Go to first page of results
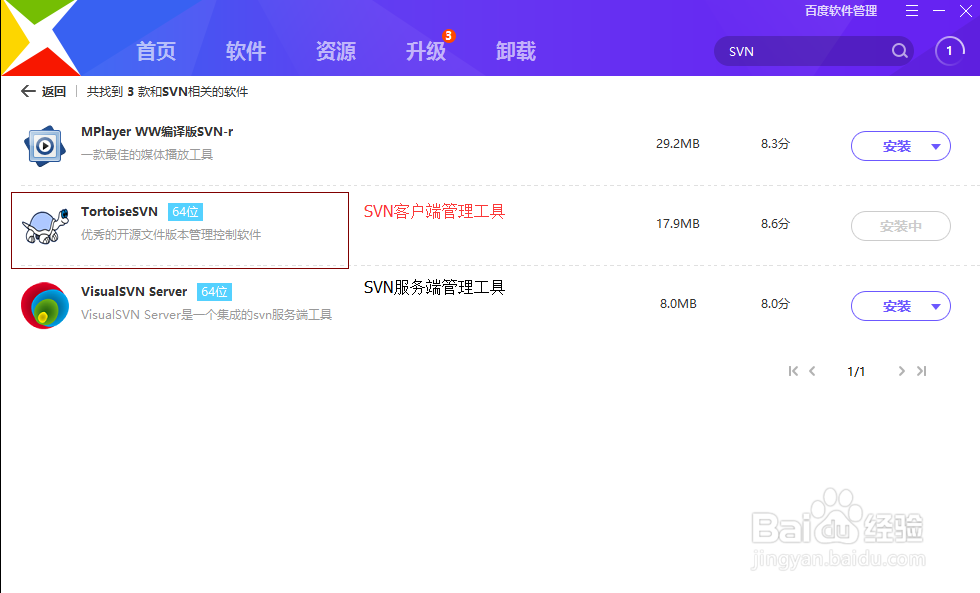Screen dimensions: 980x593 pyautogui.click(x=793, y=371)
